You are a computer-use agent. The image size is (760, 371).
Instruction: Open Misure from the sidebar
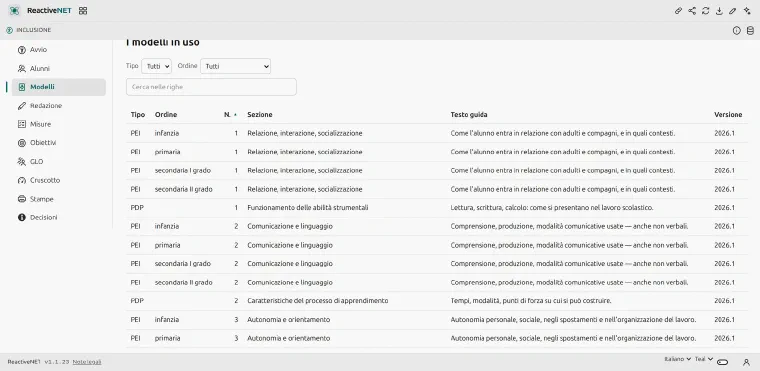pyautogui.click(x=40, y=124)
